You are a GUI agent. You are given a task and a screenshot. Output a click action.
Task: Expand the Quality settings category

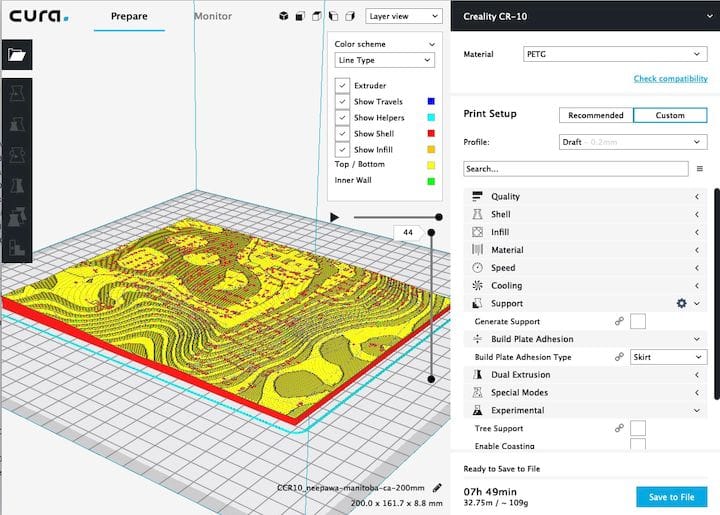(x=585, y=197)
